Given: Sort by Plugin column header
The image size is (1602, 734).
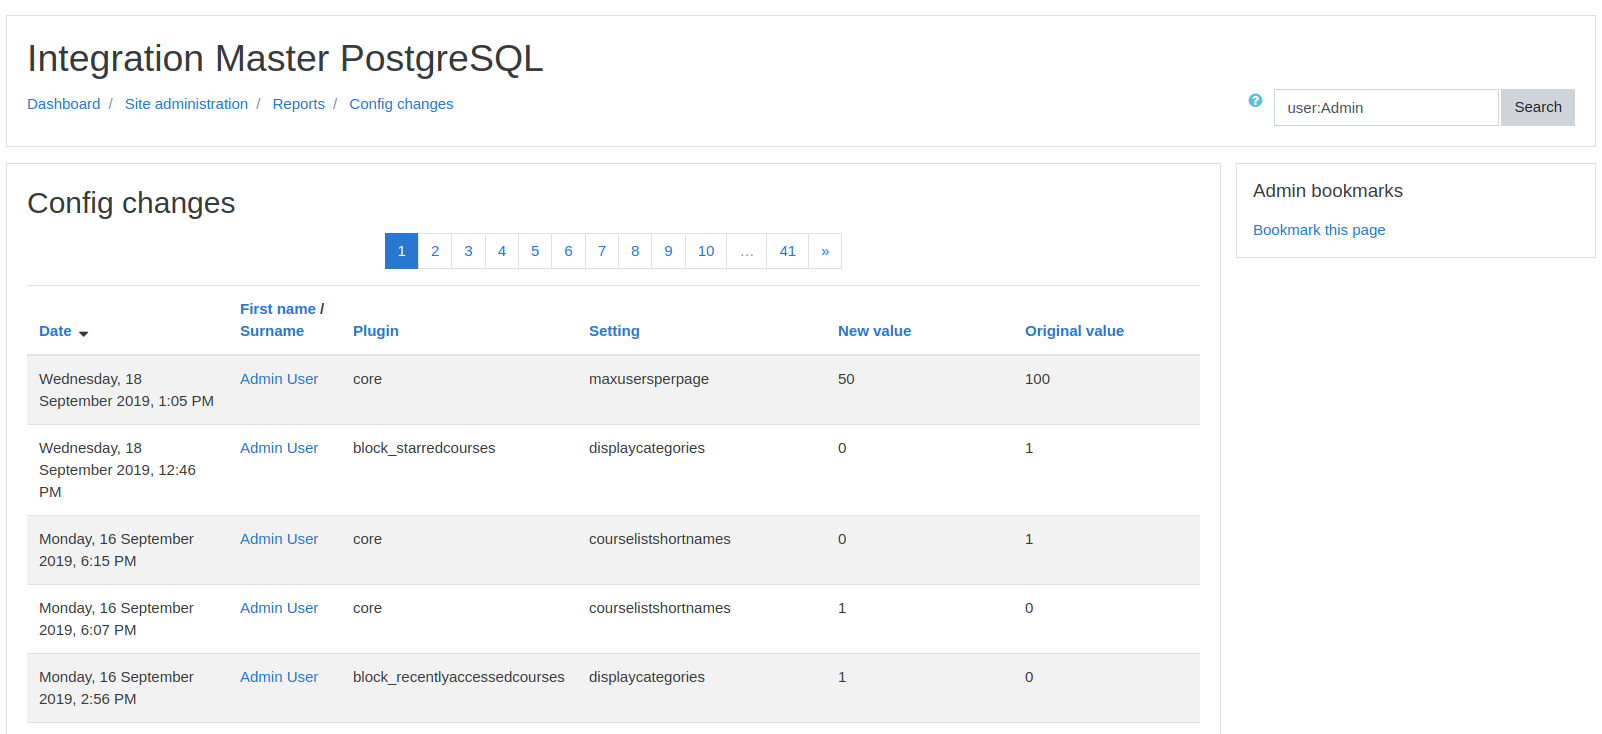Looking at the screenshot, I should coord(376,331).
